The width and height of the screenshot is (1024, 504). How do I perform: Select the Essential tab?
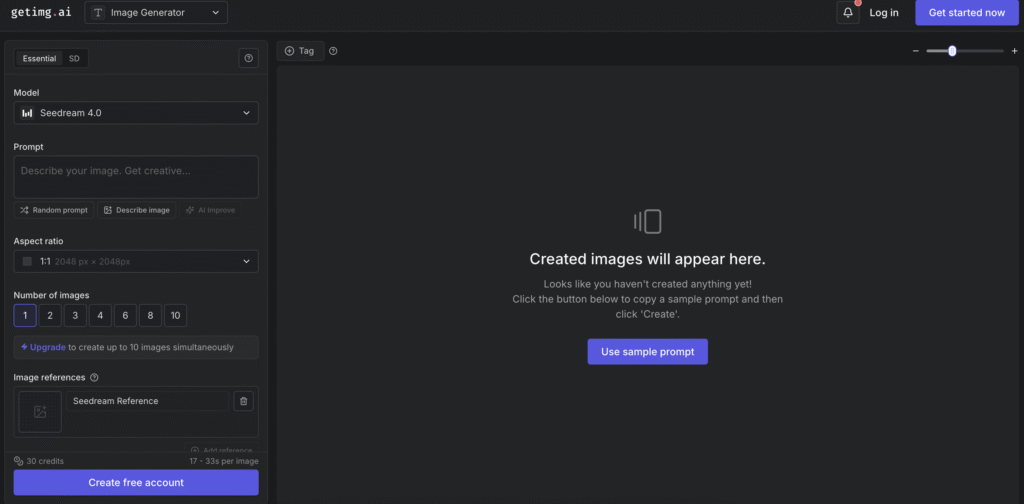tap(40, 59)
